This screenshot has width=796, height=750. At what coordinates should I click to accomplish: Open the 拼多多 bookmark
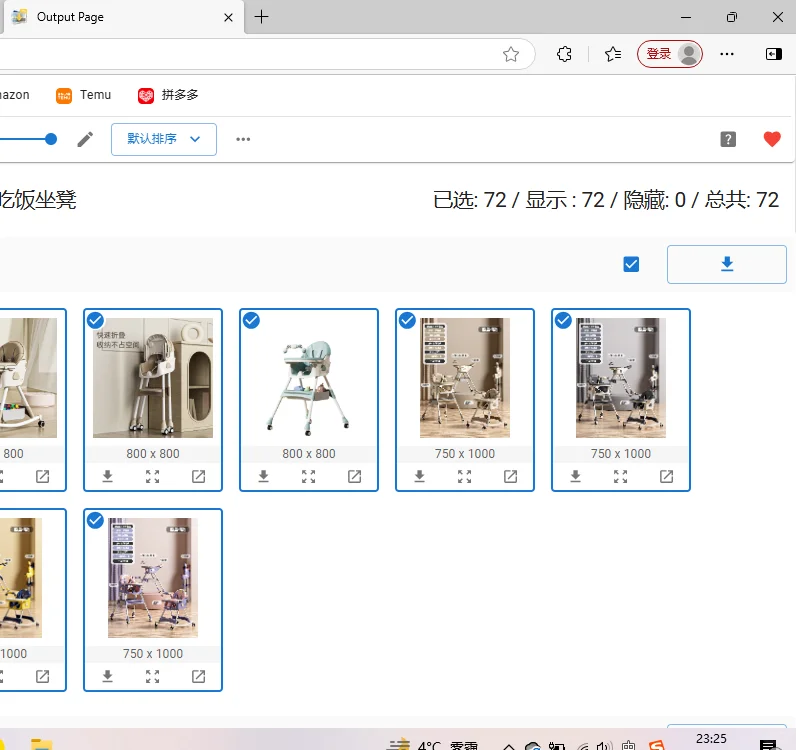point(168,95)
